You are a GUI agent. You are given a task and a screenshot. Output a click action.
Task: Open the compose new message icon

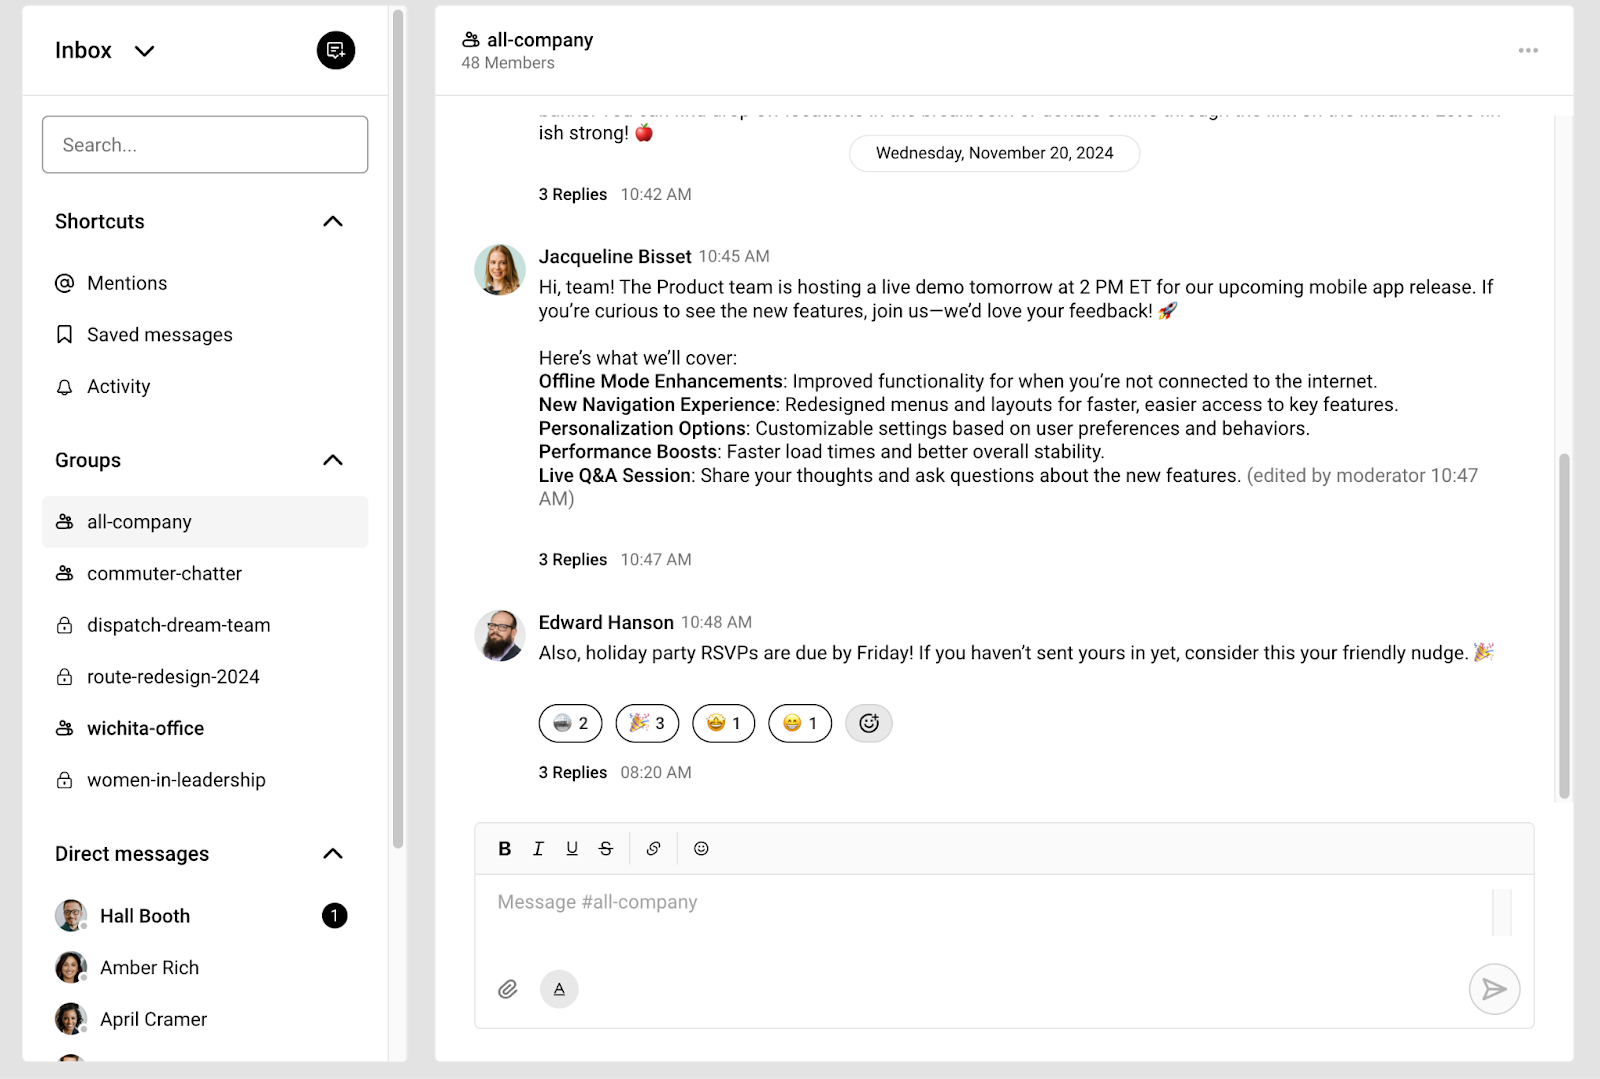click(335, 50)
